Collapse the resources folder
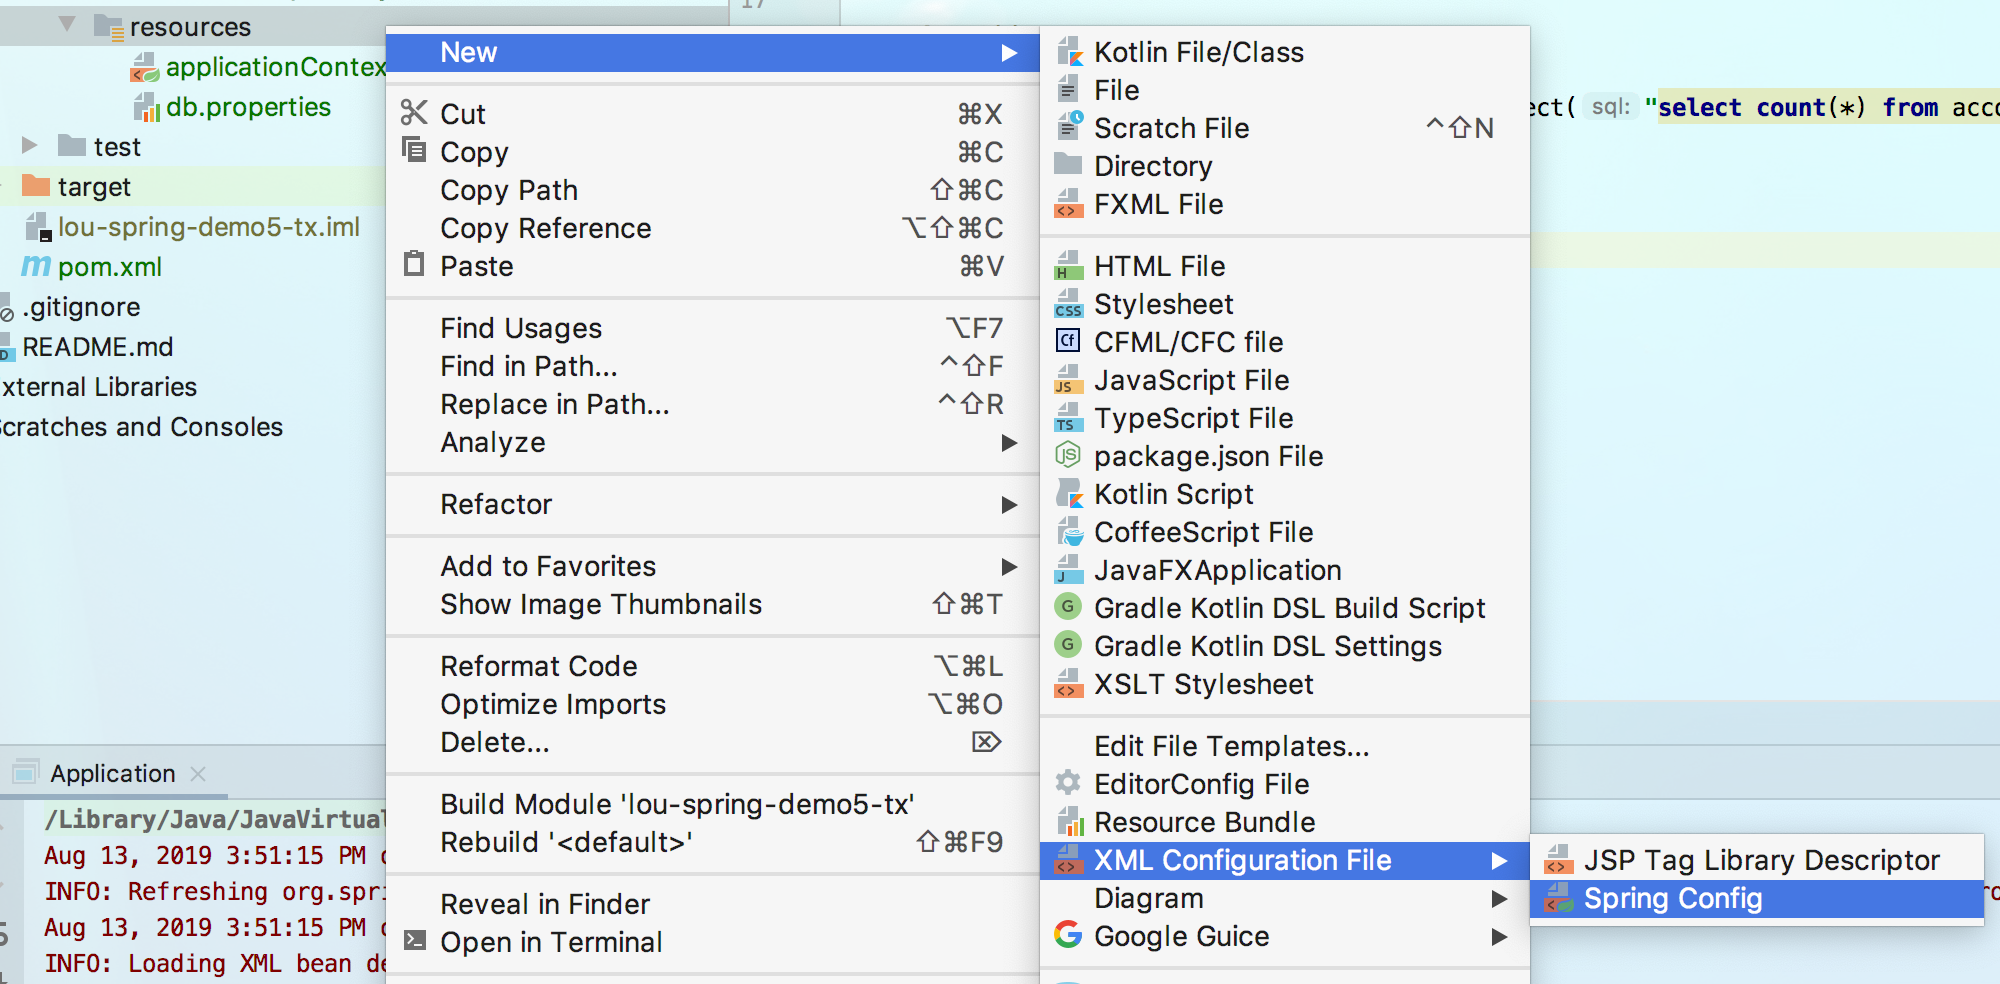Image resolution: width=2000 pixels, height=984 pixels. click(x=67, y=24)
